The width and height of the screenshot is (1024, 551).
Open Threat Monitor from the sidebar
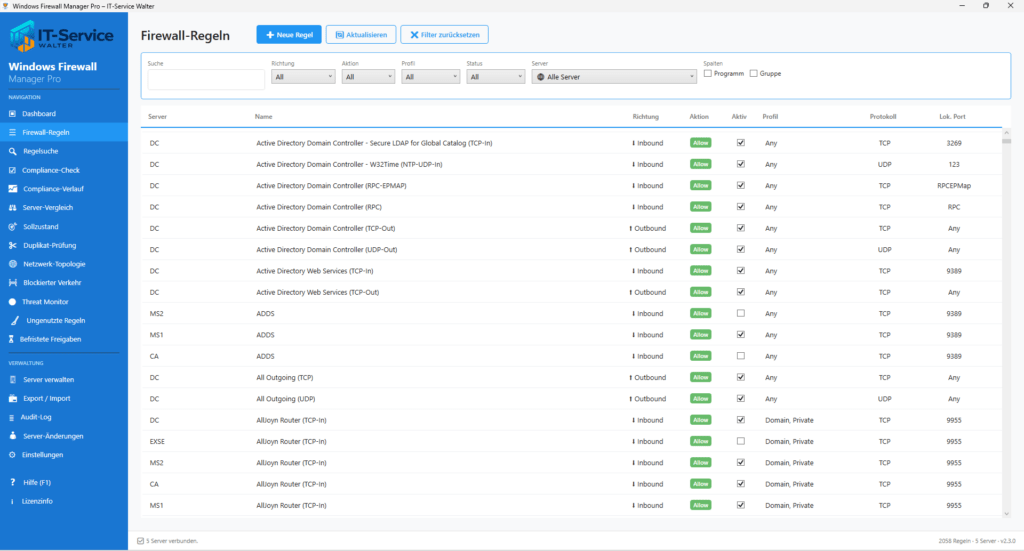(64, 302)
